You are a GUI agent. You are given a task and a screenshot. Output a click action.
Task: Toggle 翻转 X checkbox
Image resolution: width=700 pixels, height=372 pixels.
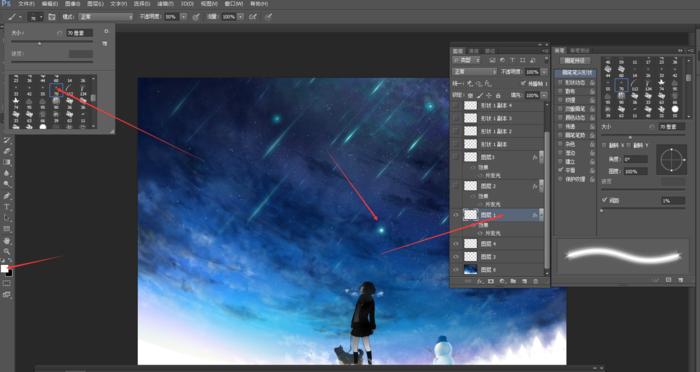[604, 145]
